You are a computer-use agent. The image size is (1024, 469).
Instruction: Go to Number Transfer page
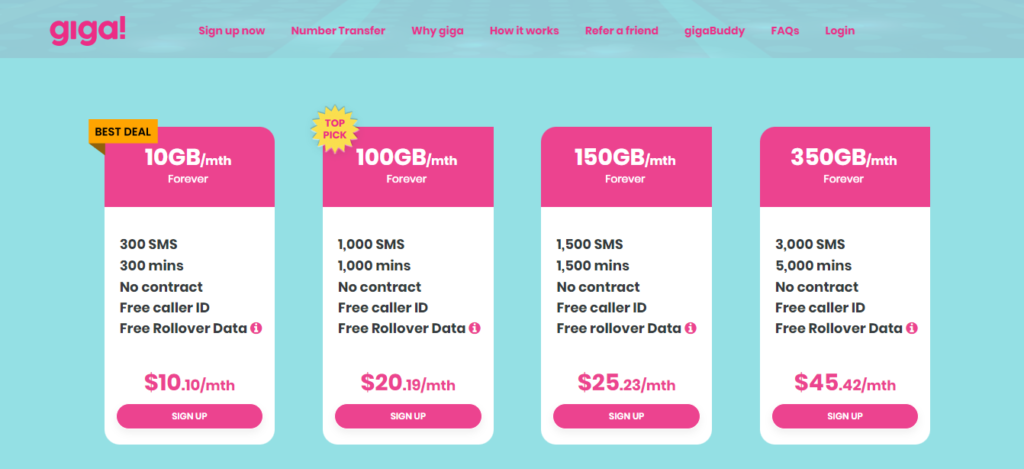point(338,31)
